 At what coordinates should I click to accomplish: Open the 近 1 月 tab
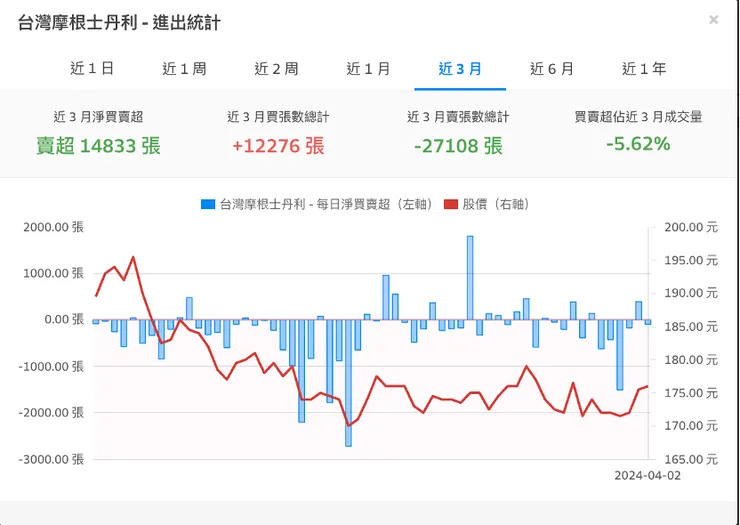click(368, 69)
